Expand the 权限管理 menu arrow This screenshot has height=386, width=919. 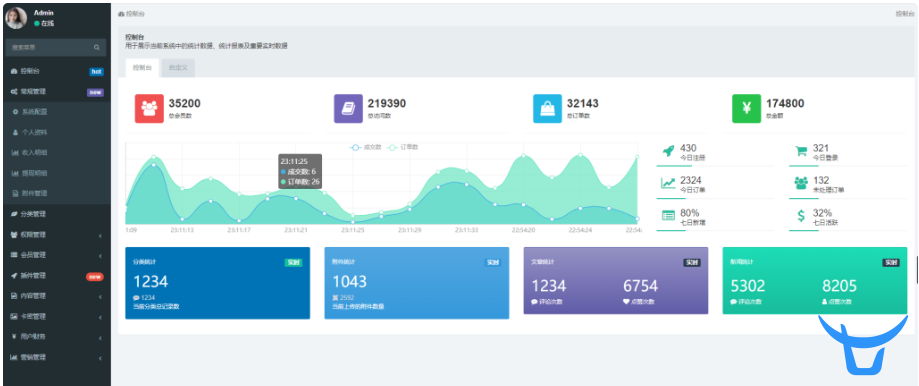(100, 235)
